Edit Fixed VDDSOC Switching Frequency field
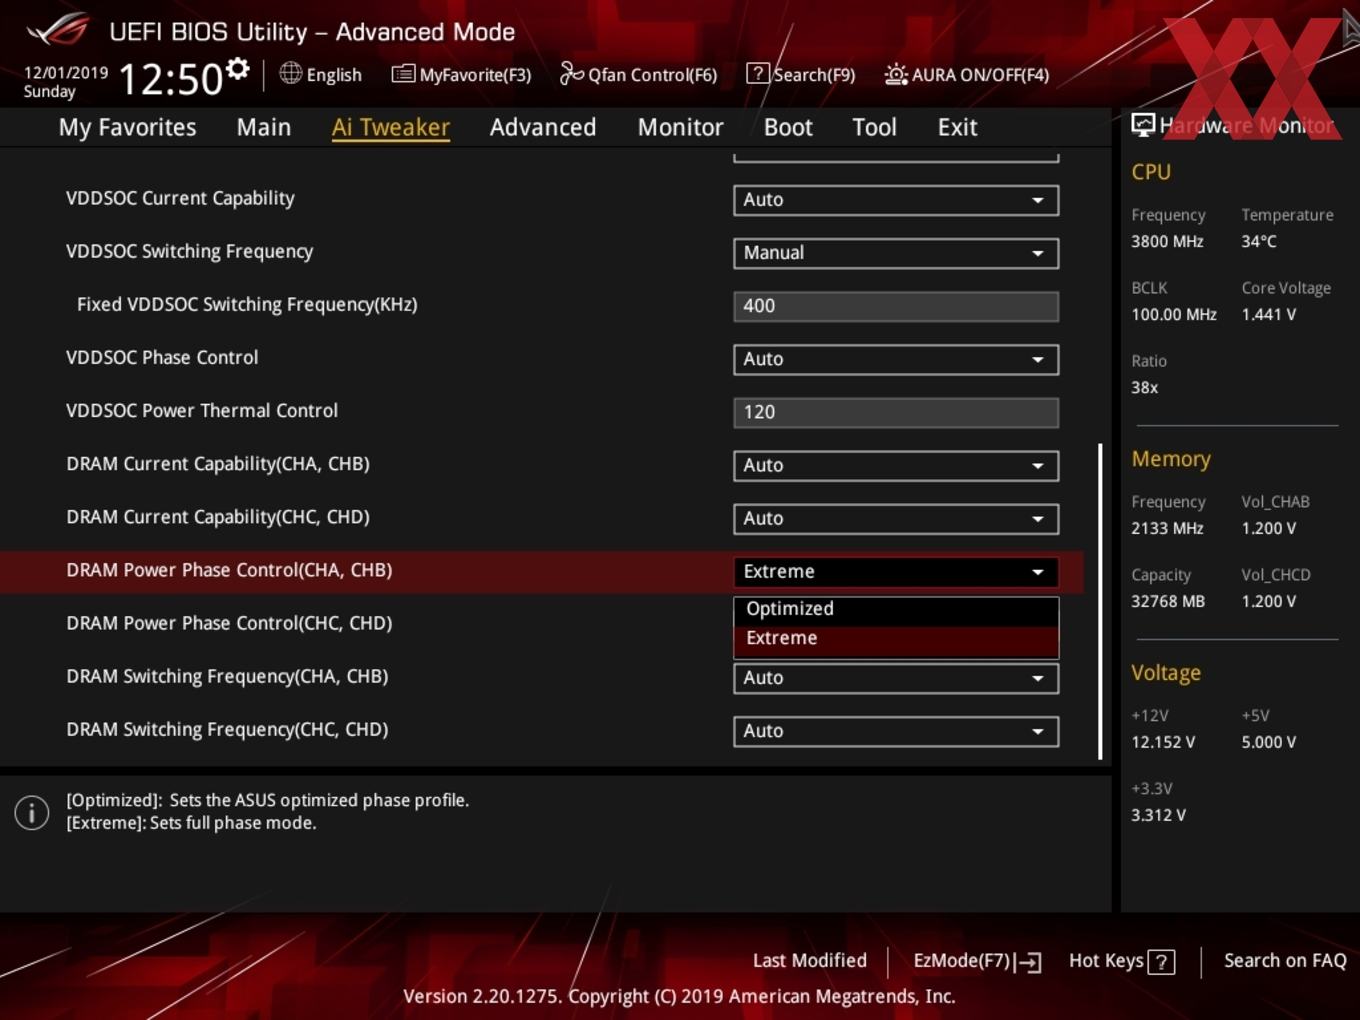The height and width of the screenshot is (1020, 1360). (896, 306)
